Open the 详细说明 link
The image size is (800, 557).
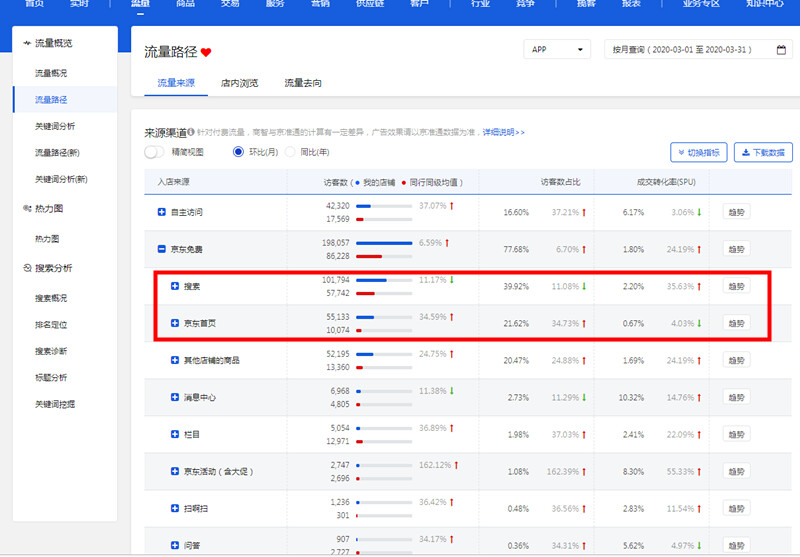(503, 132)
